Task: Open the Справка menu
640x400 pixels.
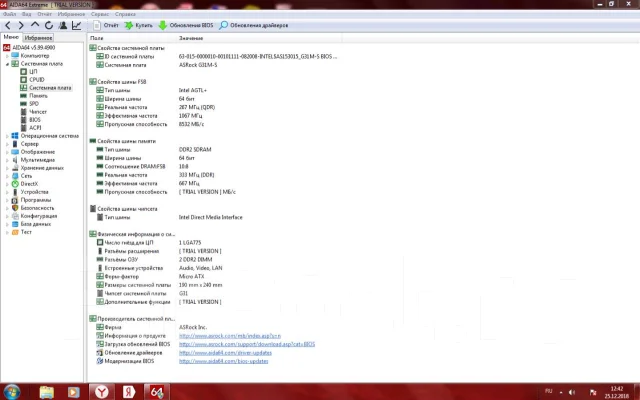Action: (x=125, y=14)
